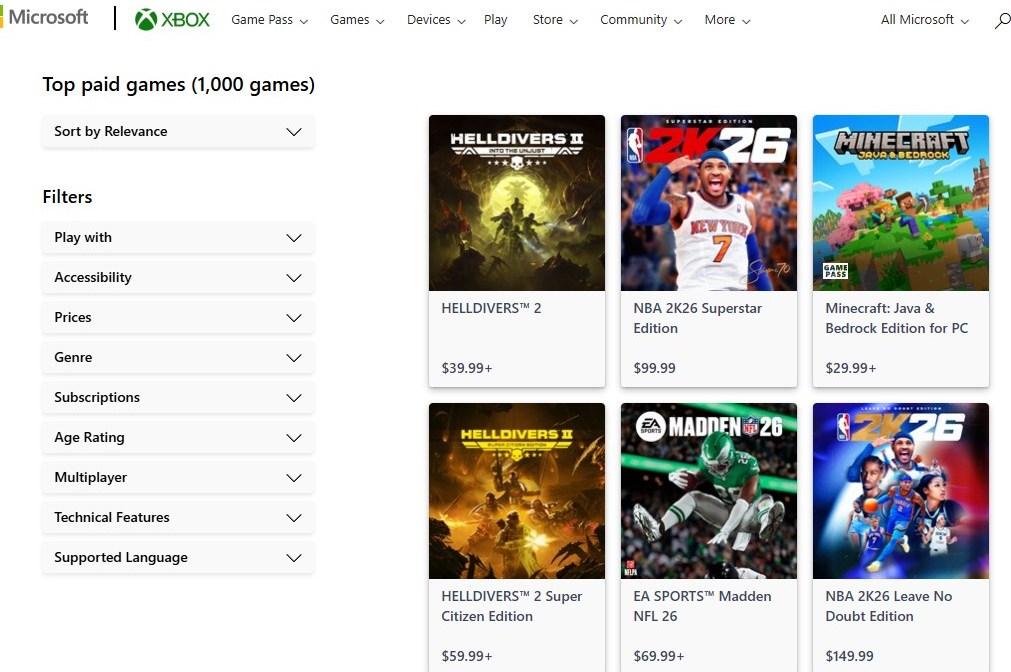This screenshot has width=1011, height=672.
Task: Expand the Technical Features filter
Action: [178, 517]
